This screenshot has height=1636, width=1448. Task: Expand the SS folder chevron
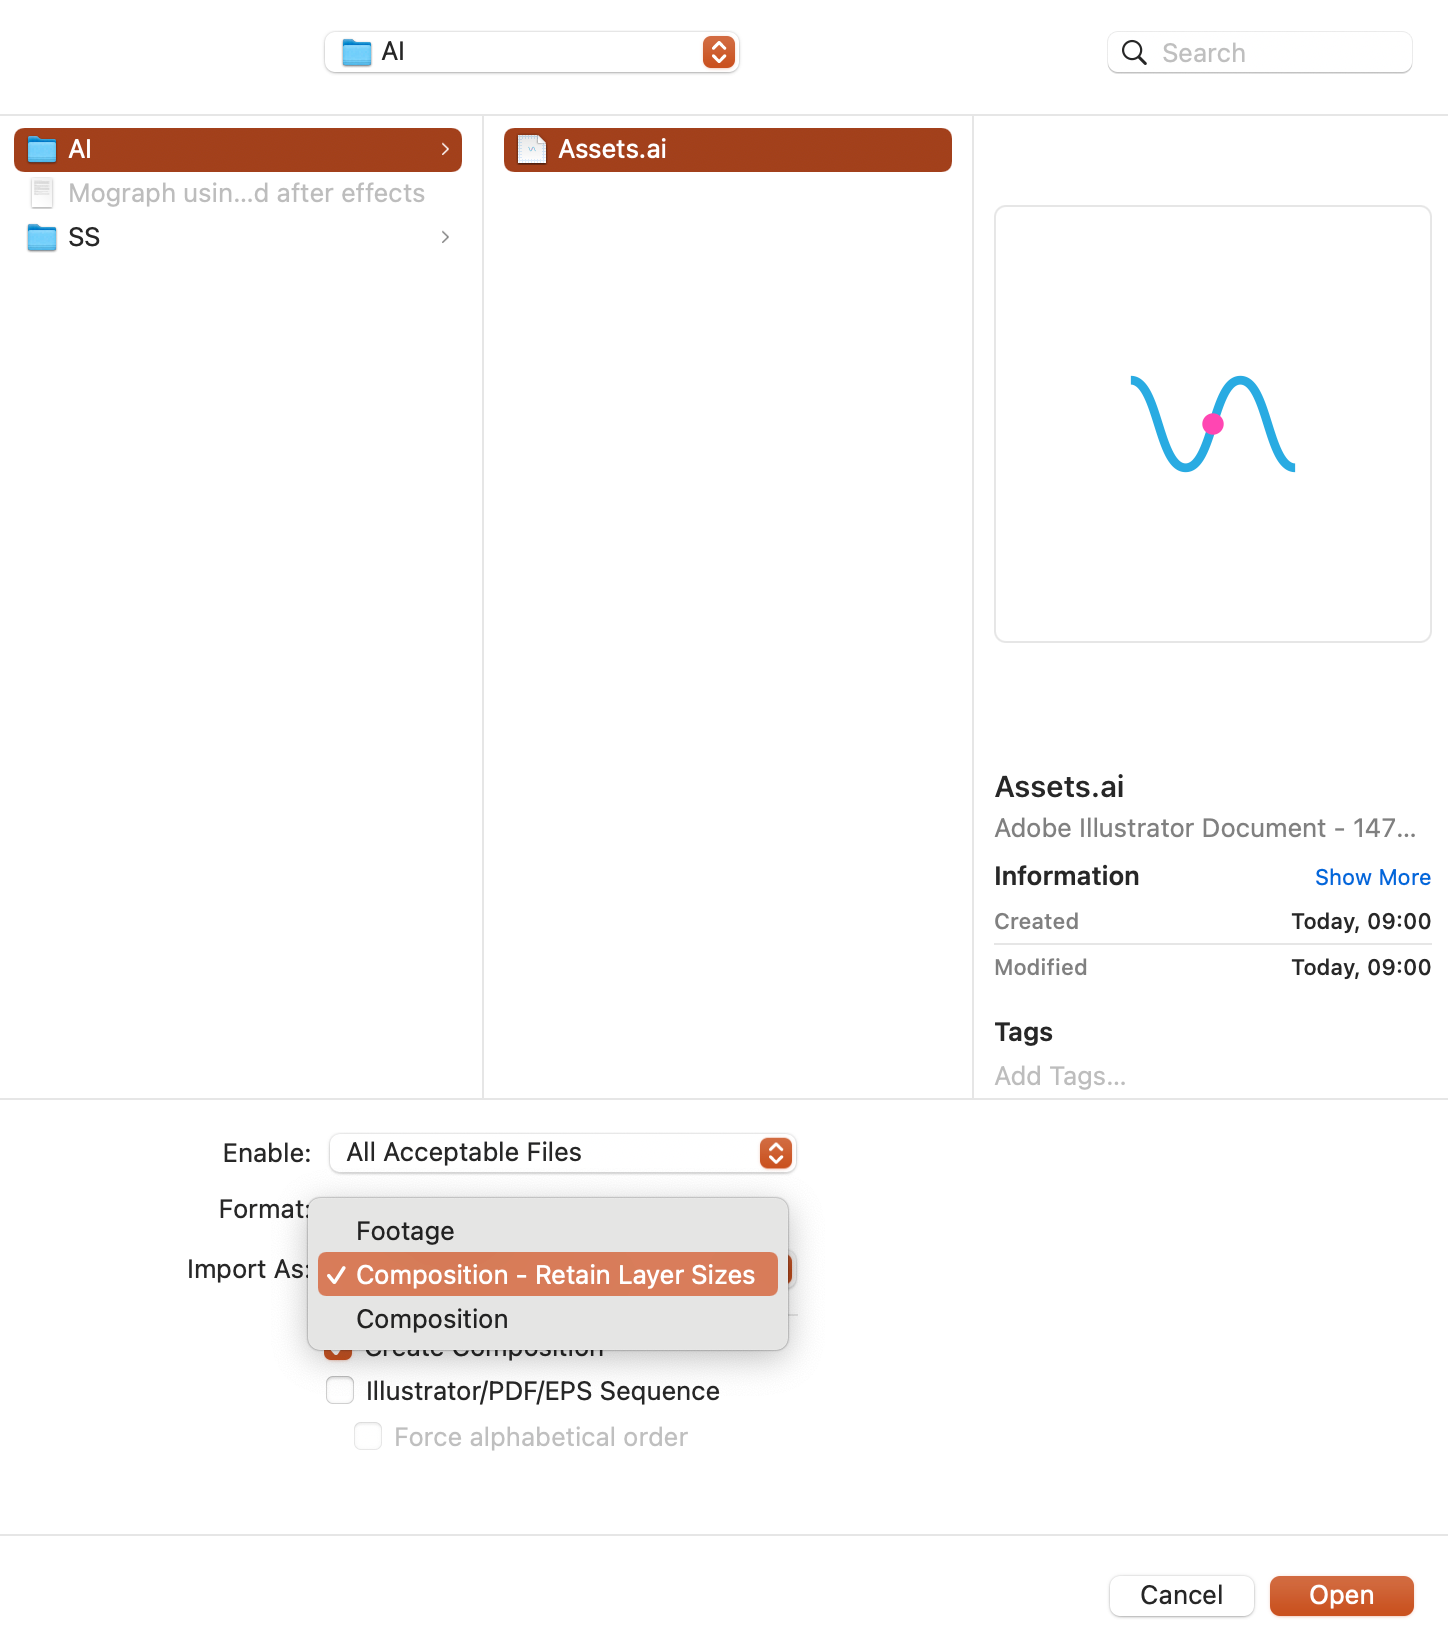(445, 237)
